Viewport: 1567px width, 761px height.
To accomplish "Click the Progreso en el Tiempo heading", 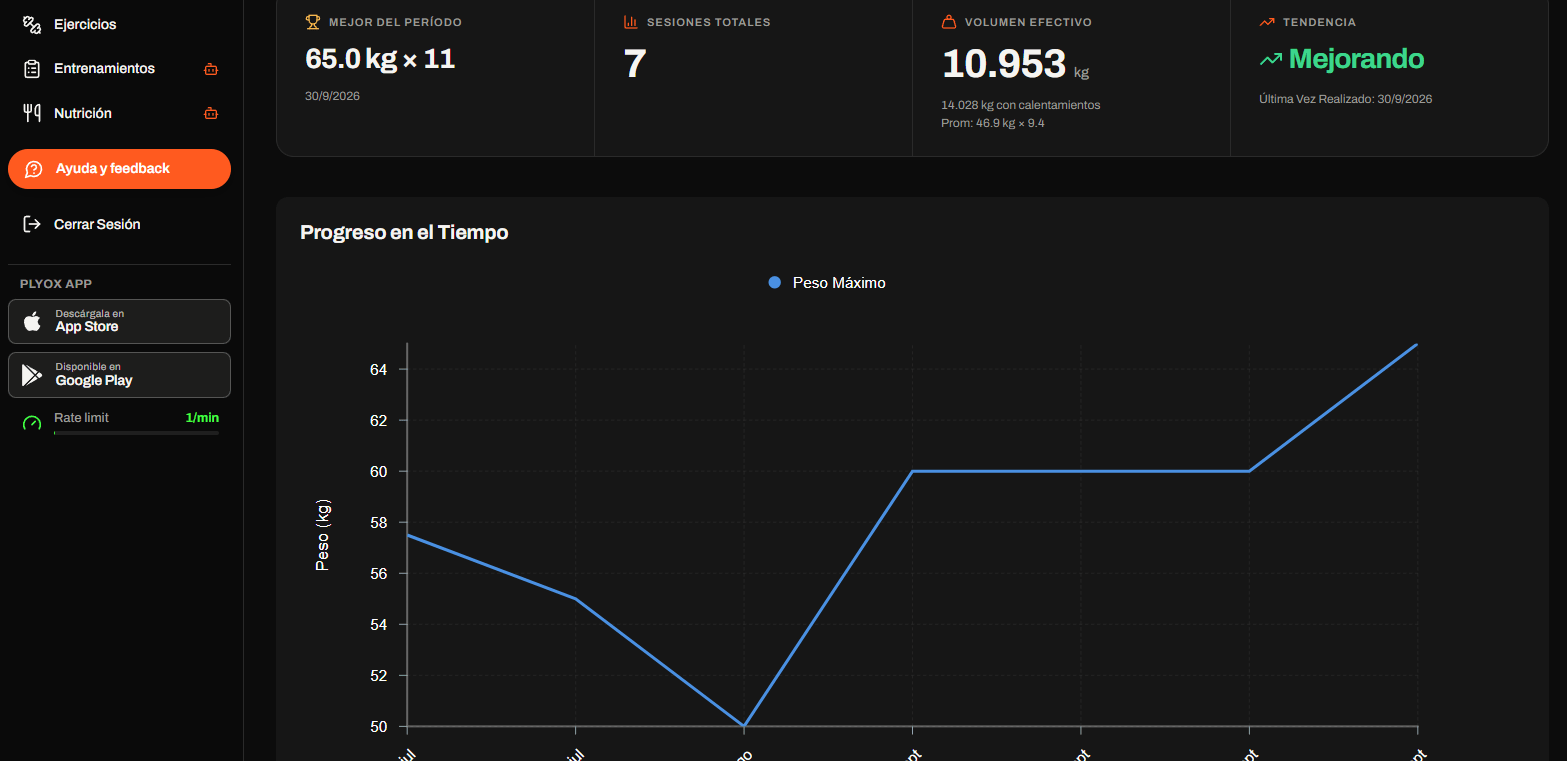I will point(404,233).
